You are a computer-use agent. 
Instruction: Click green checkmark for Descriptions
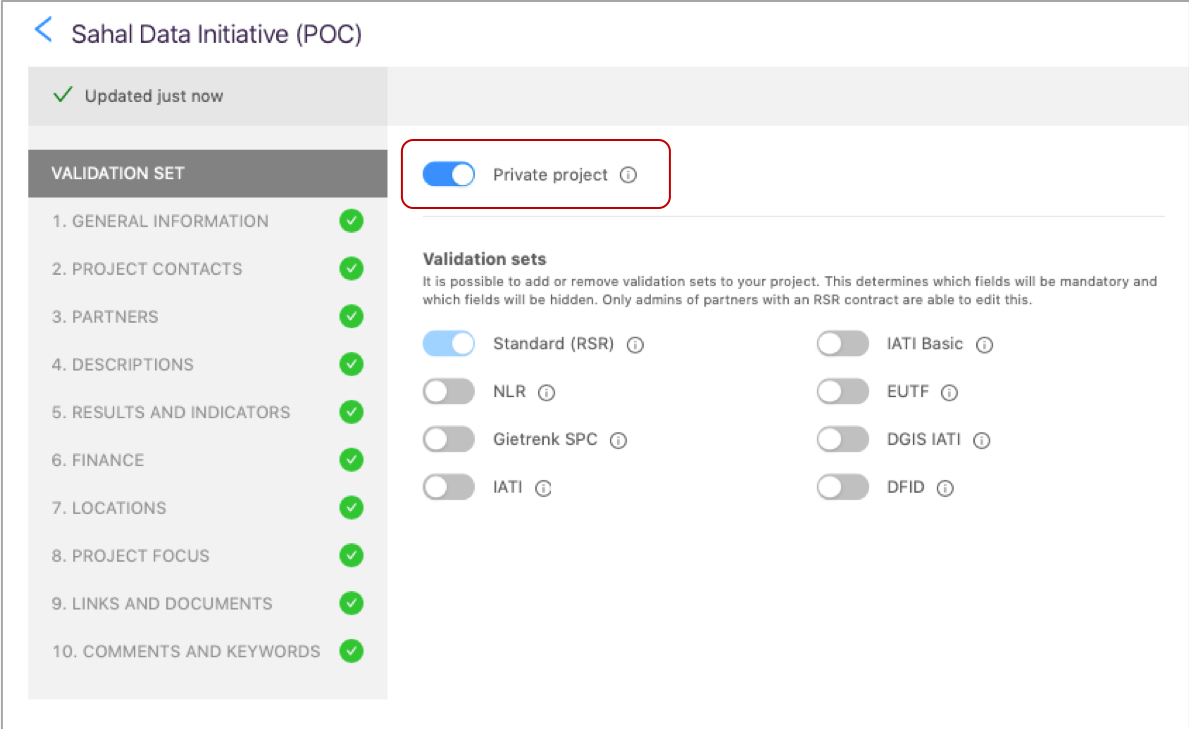point(351,364)
